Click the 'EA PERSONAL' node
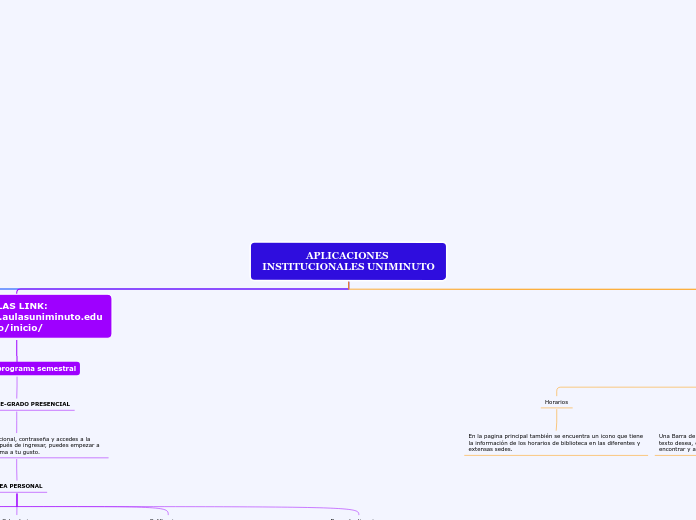696x520 pixels. tap(21, 486)
